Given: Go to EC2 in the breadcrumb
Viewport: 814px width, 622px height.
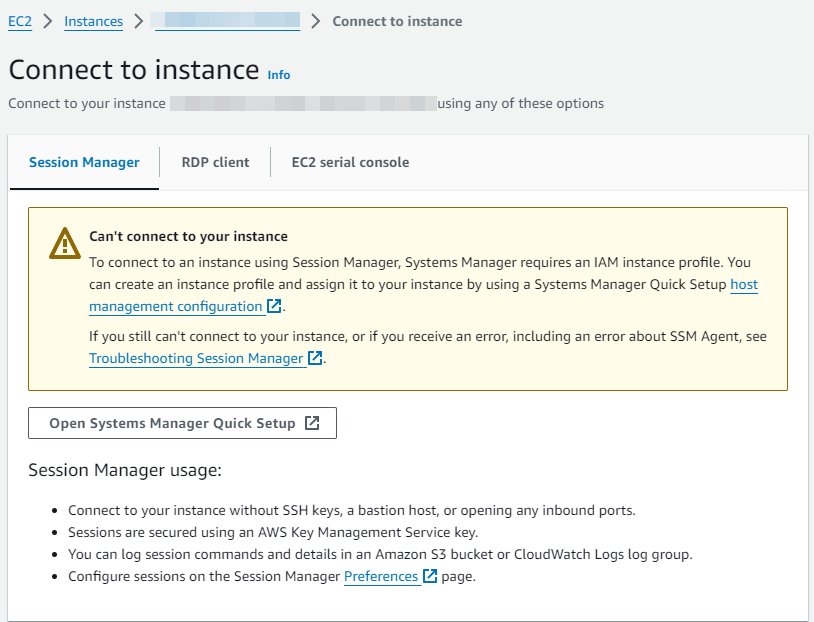Looking at the screenshot, I should (x=20, y=21).
